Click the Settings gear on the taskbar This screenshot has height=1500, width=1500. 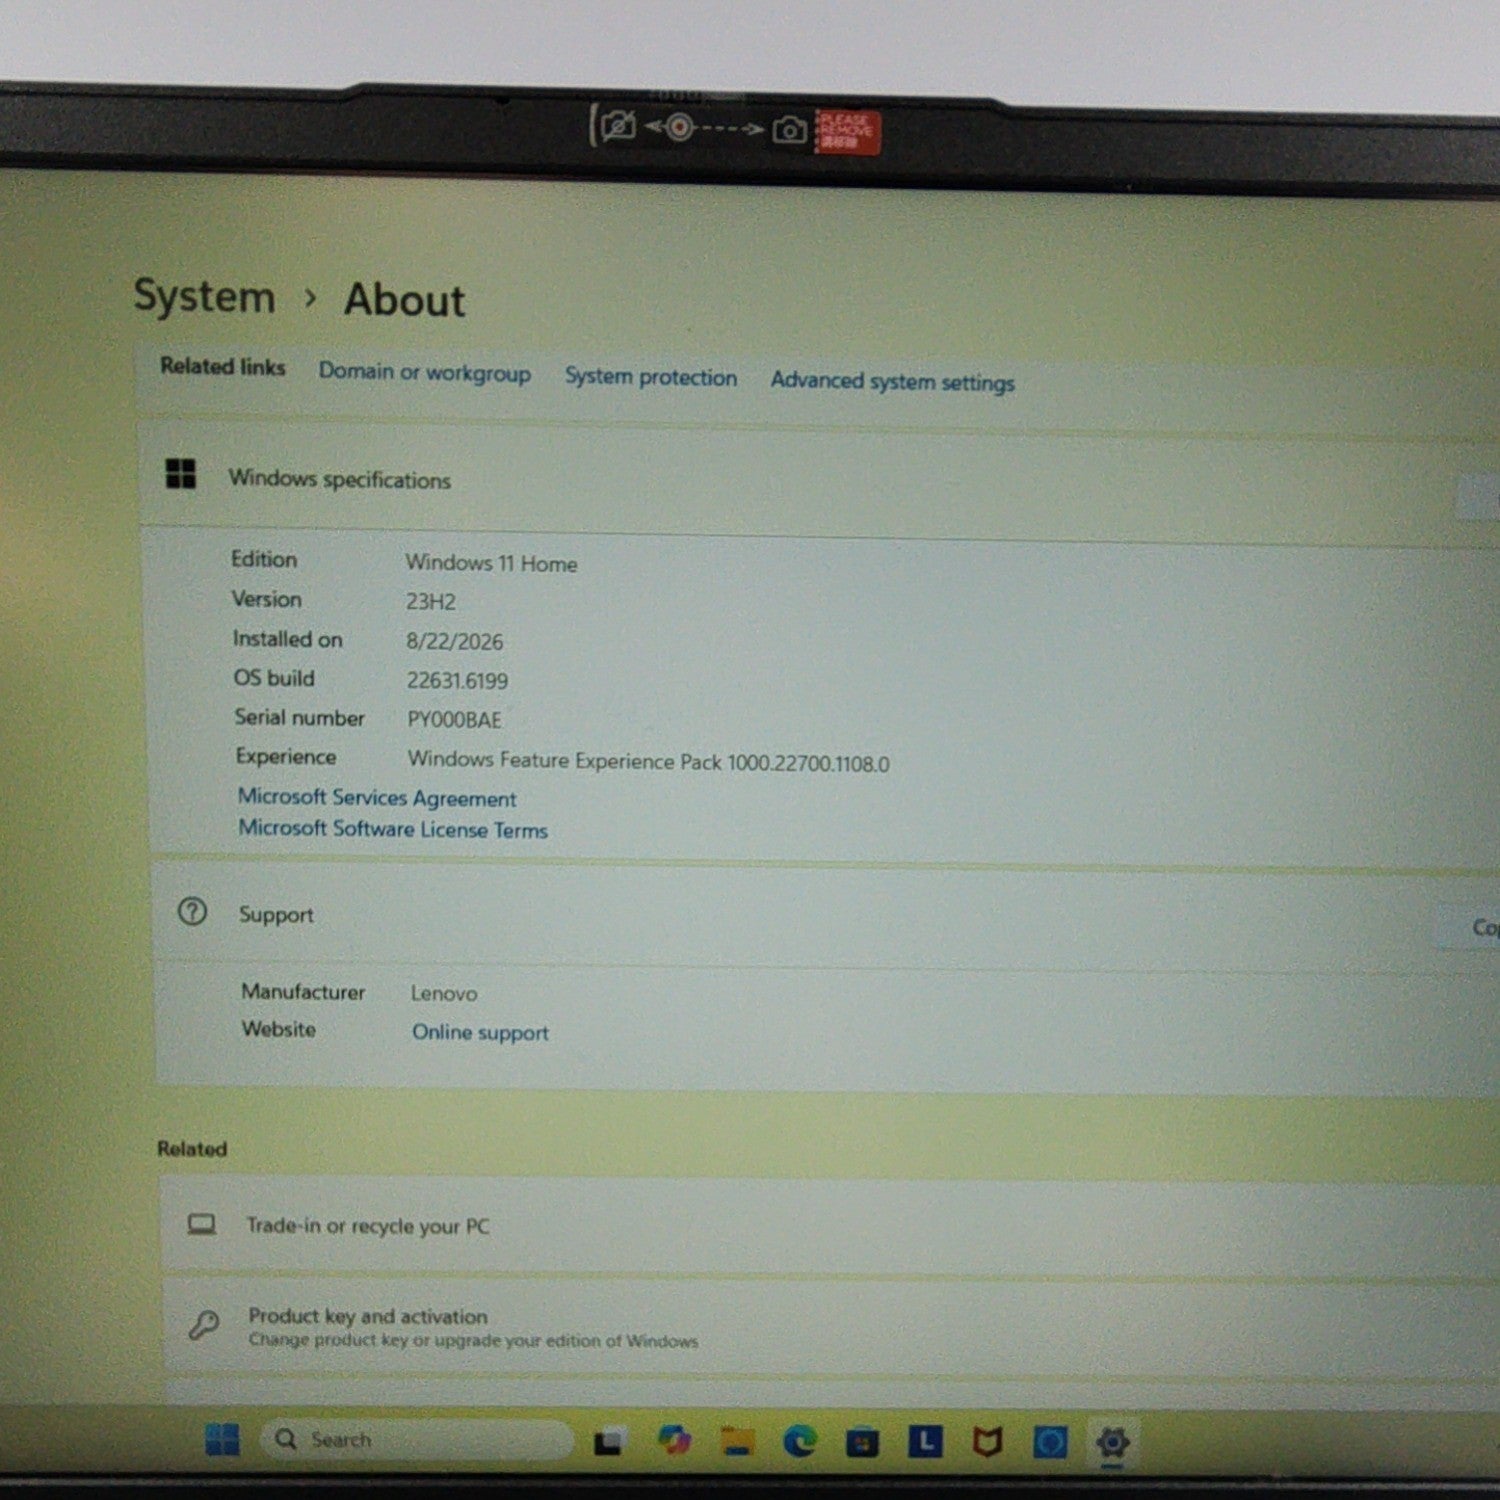pos(1112,1442)
